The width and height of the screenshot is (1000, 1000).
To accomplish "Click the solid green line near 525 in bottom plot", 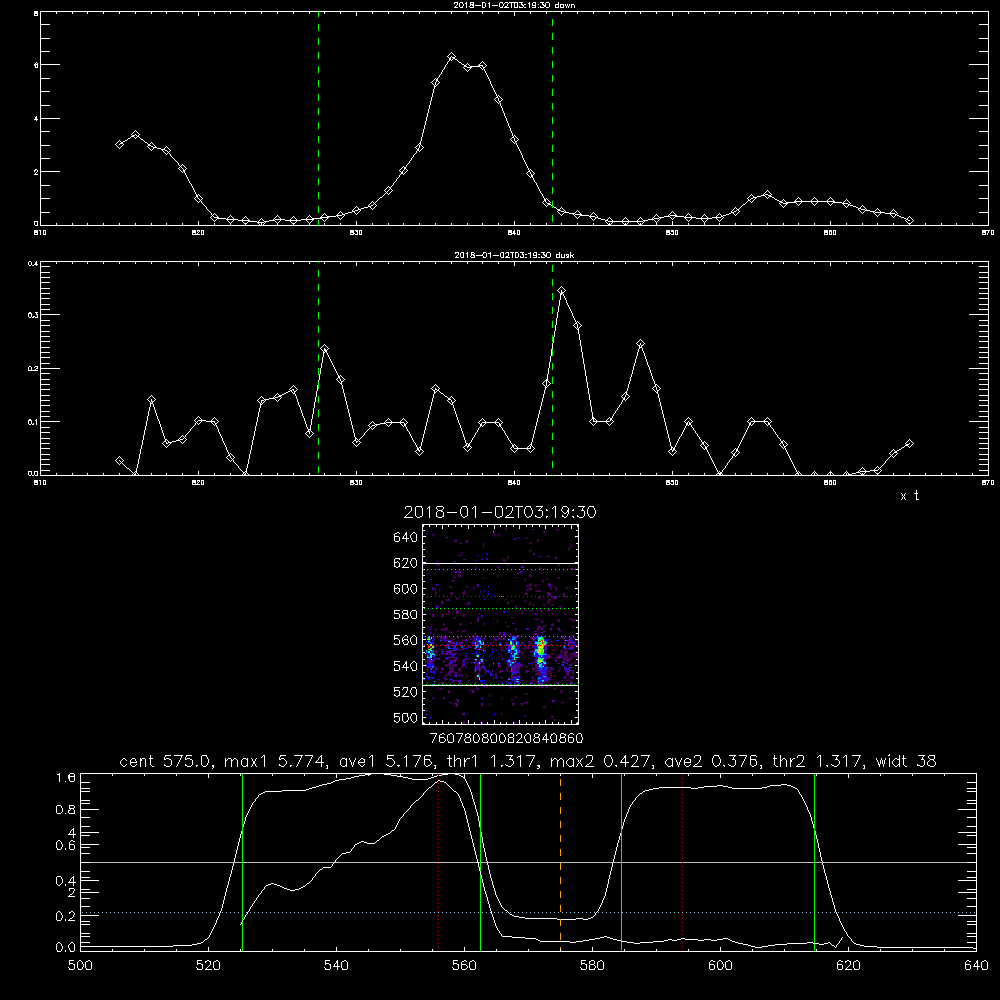I will pos(242,861).
